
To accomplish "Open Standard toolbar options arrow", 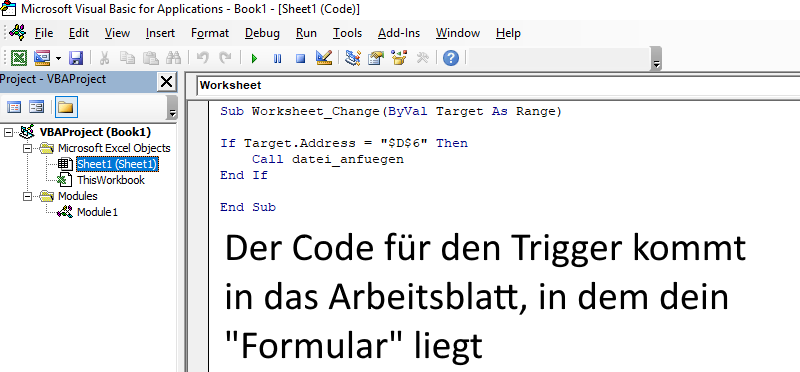I will click(657, 59).
